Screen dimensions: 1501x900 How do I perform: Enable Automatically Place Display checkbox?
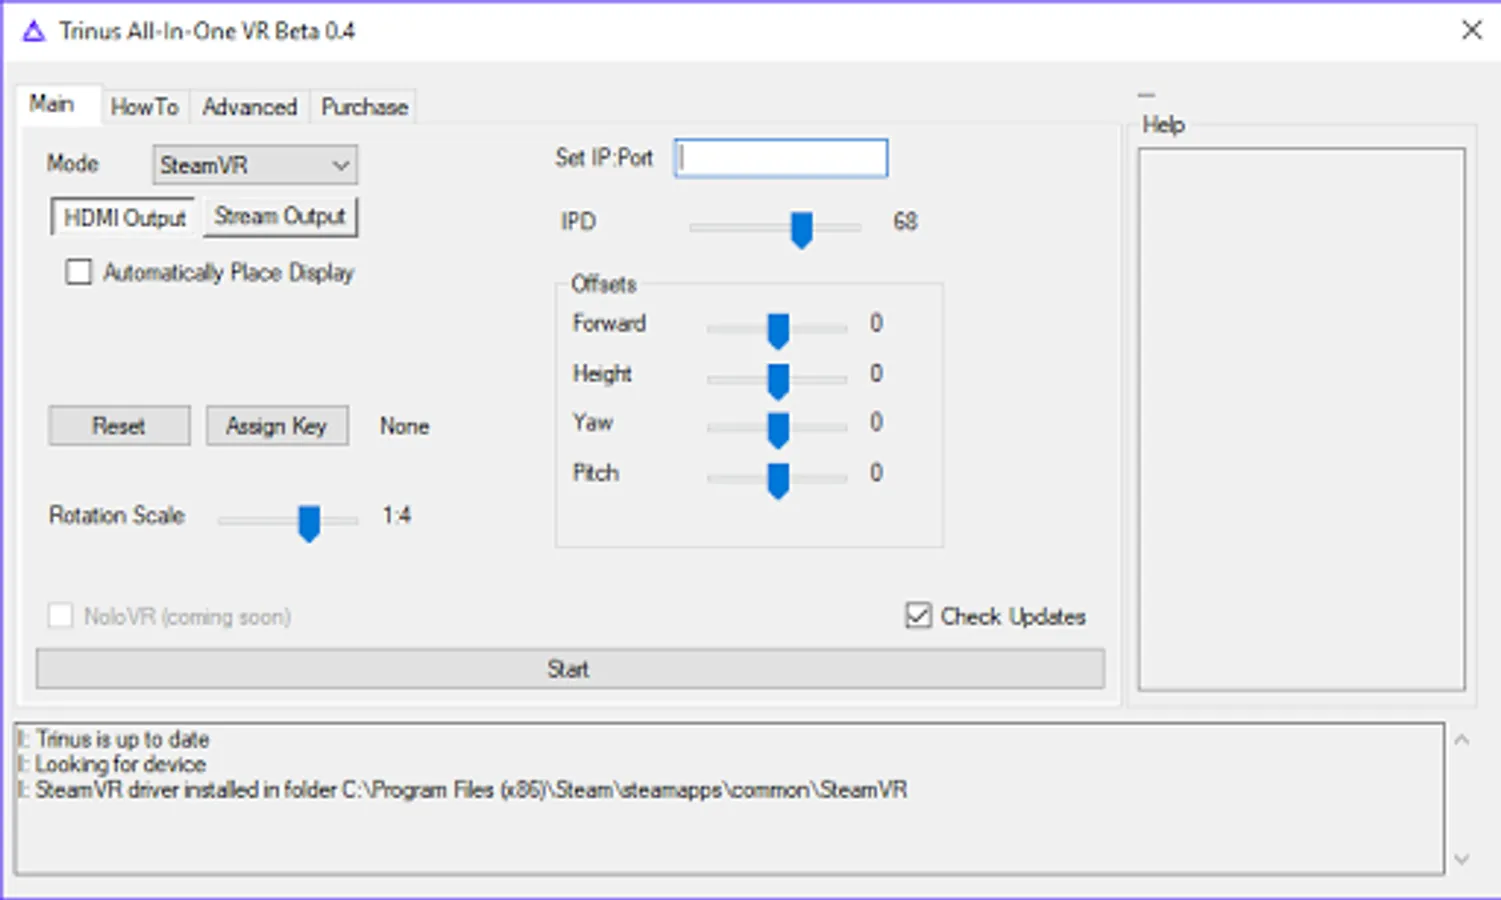pos(78,272)
